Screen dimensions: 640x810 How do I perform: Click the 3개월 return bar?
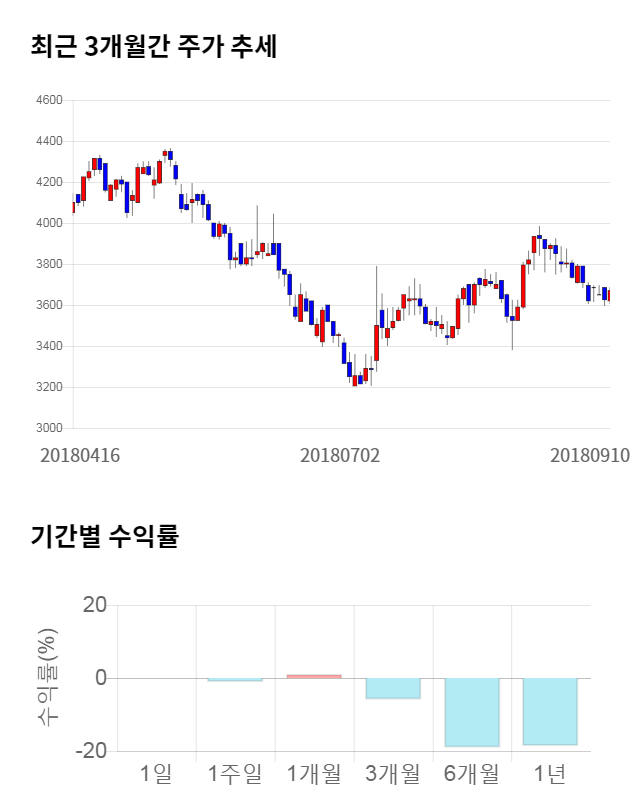point(393,688)
